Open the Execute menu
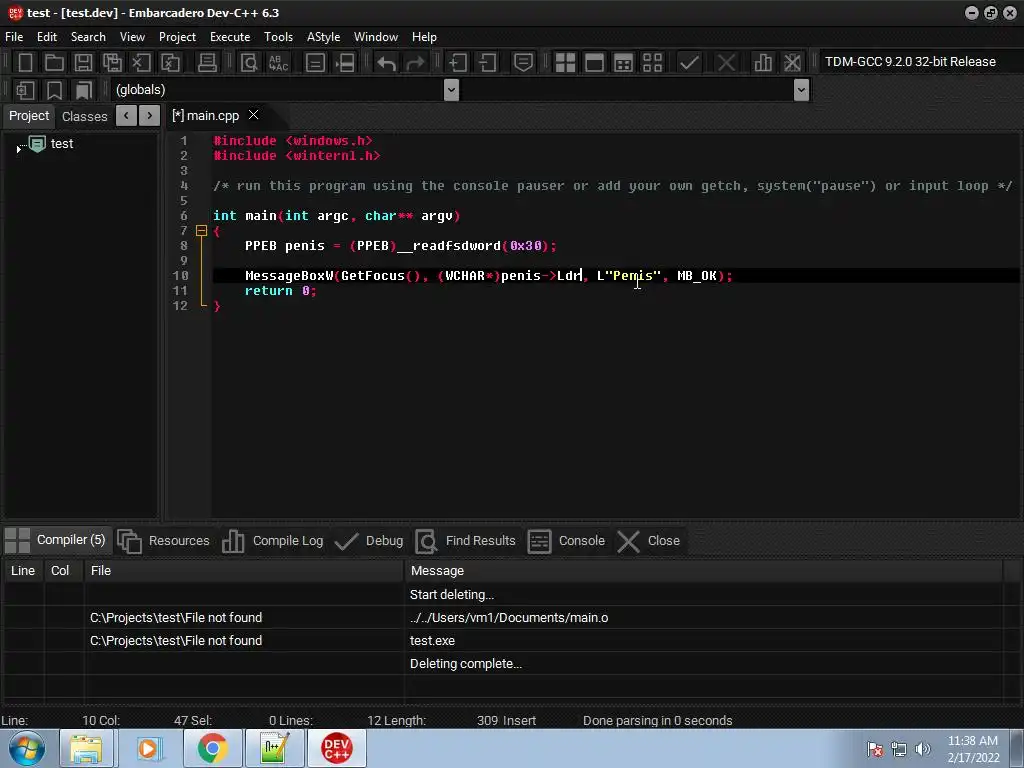Screen dimensions: 1024x768 pos(230,37)
